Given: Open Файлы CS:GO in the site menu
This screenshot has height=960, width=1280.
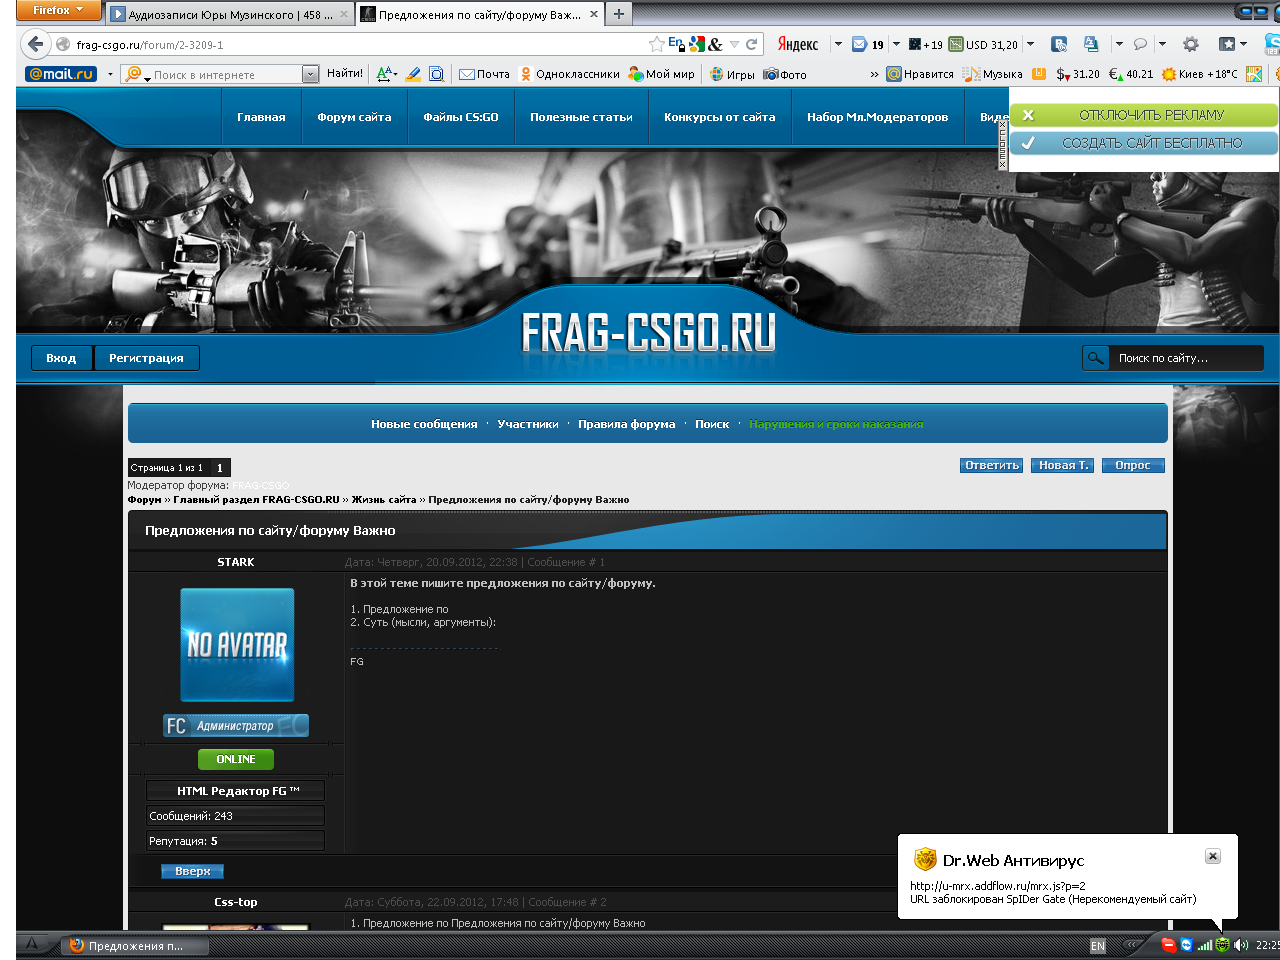Looking at the screenshot, I should (460, 117).
